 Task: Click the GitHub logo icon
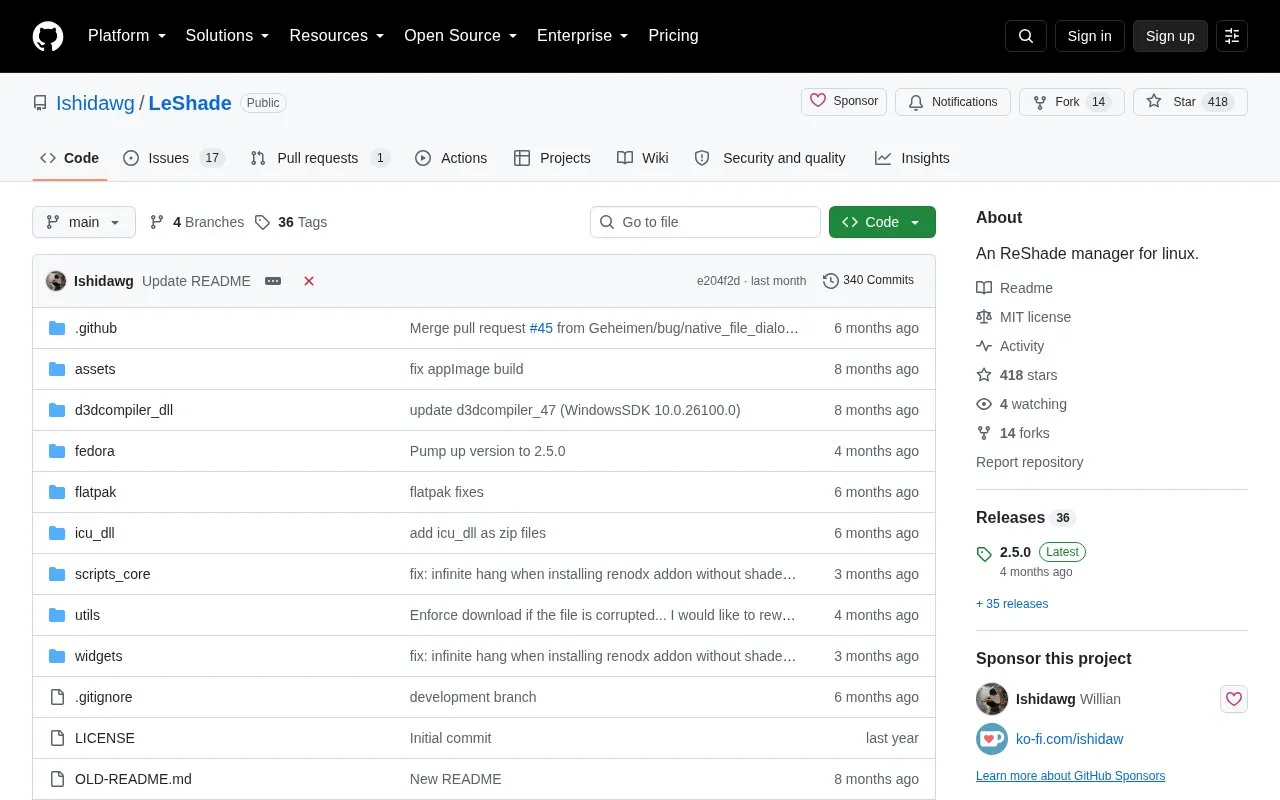tap(48, 36)
